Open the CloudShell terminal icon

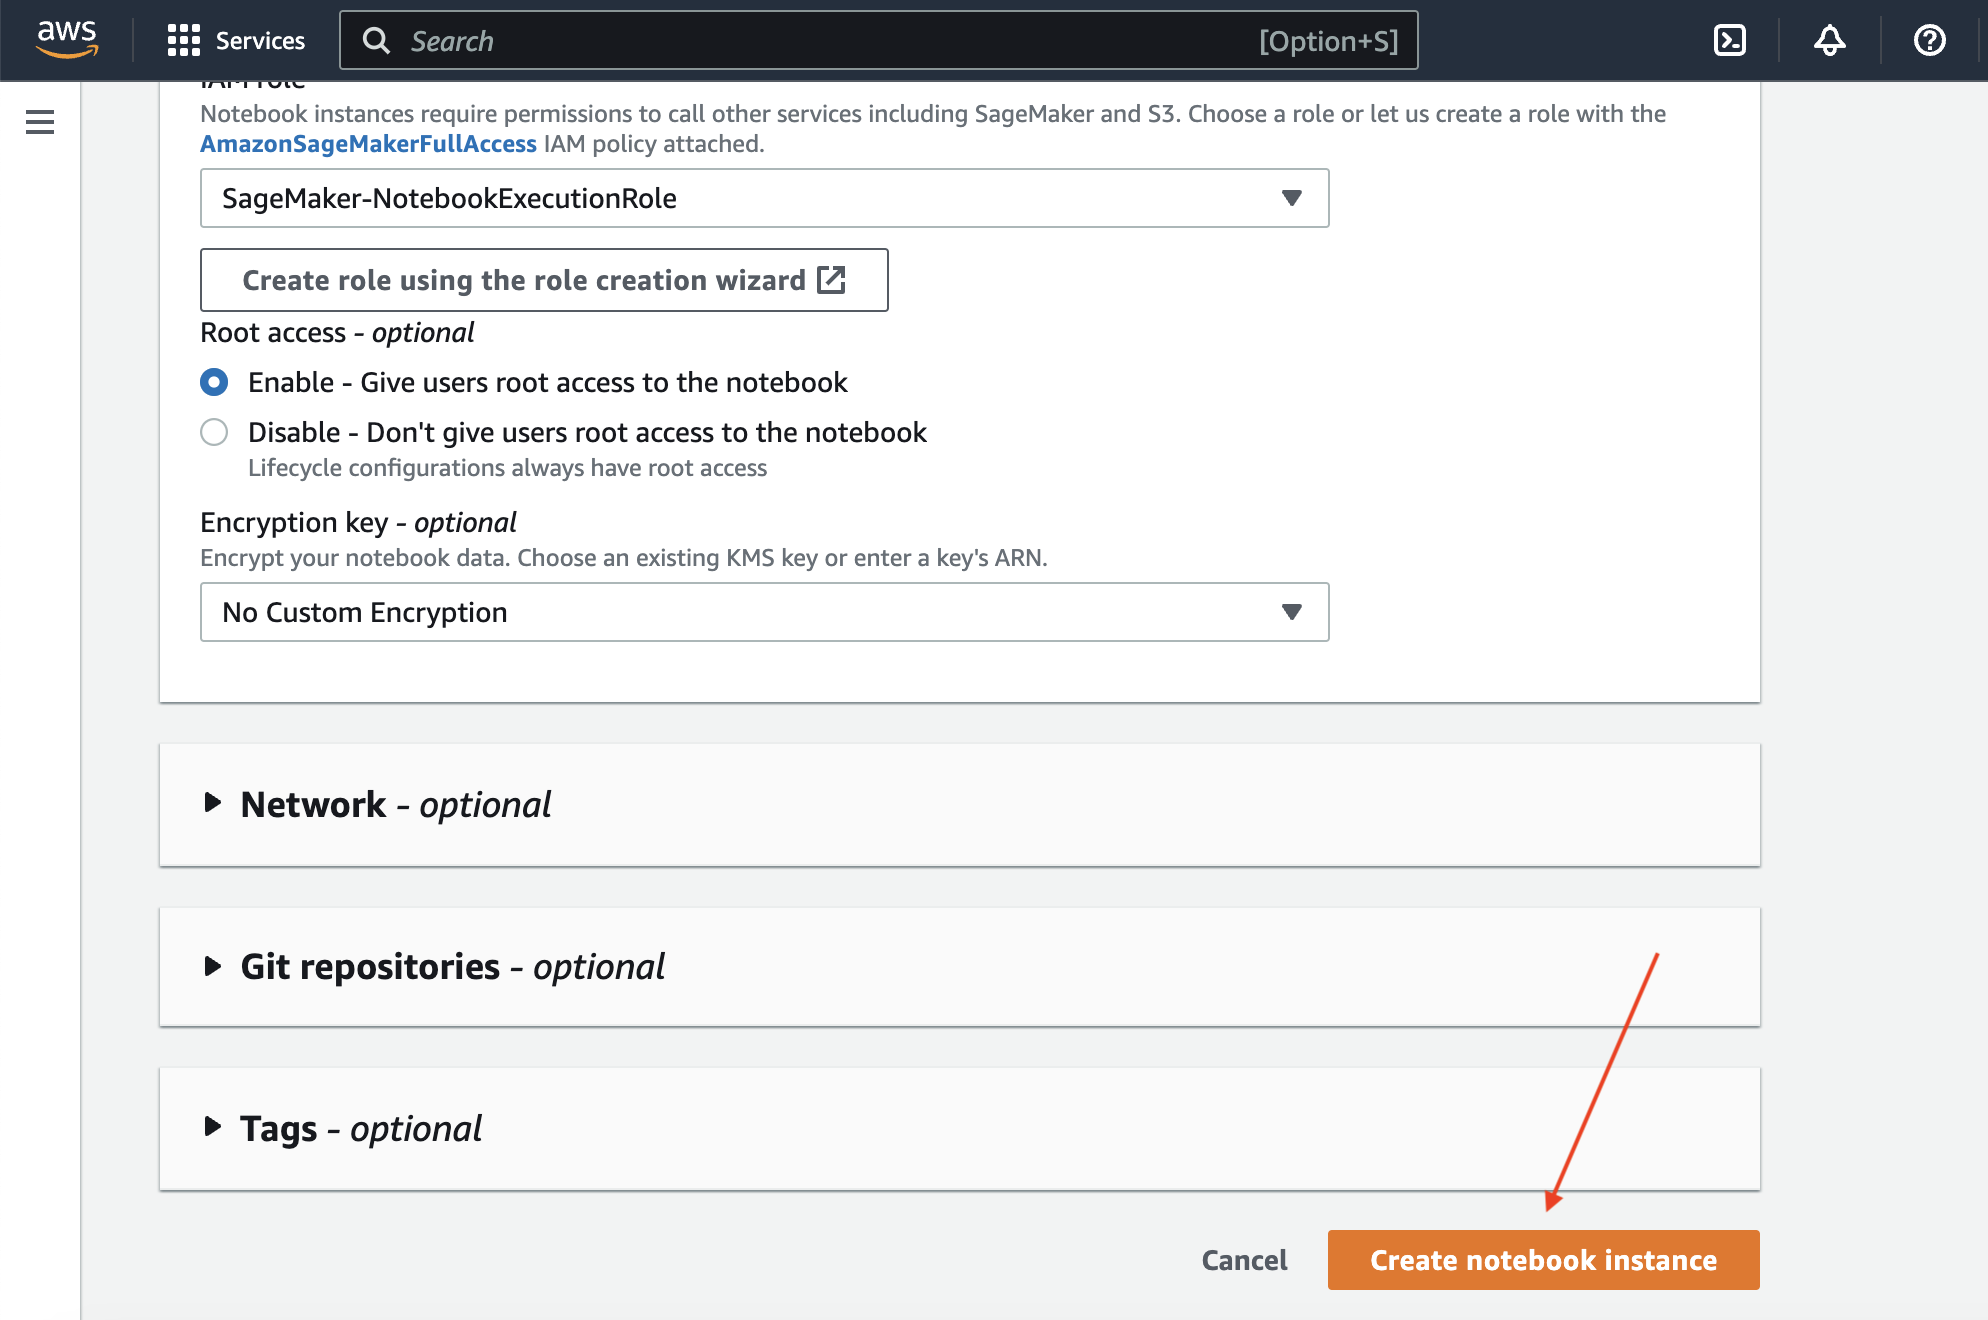(x=1729, y=40)
